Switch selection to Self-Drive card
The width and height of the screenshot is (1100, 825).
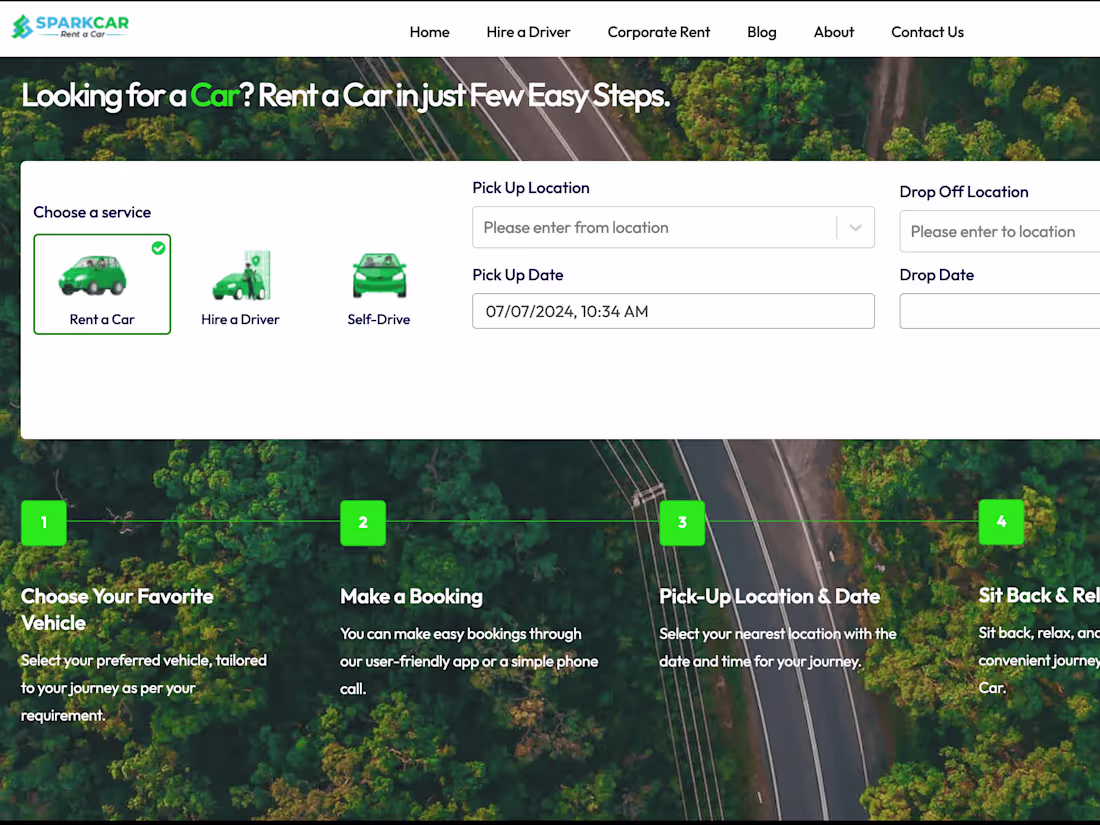click(379, 284)
